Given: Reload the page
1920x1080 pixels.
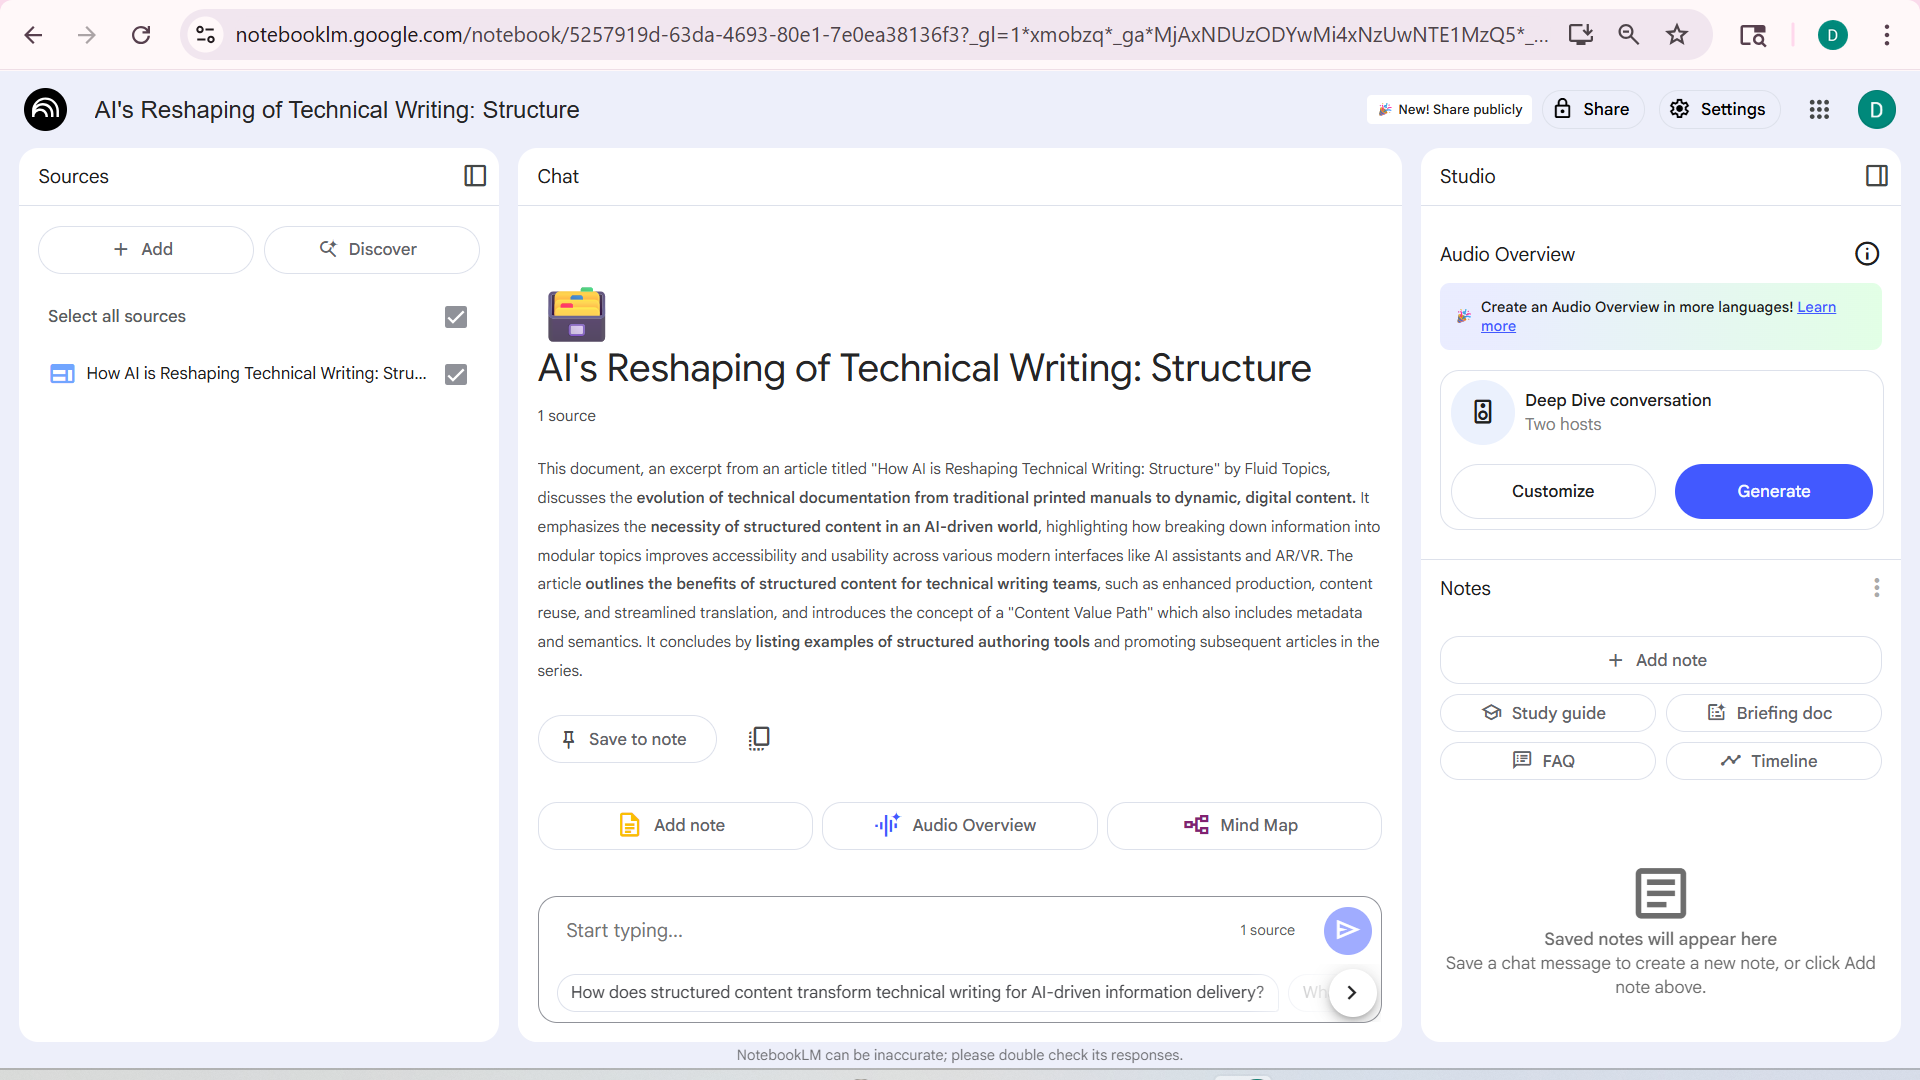Looking at the screenshot, I should [141, 35].
